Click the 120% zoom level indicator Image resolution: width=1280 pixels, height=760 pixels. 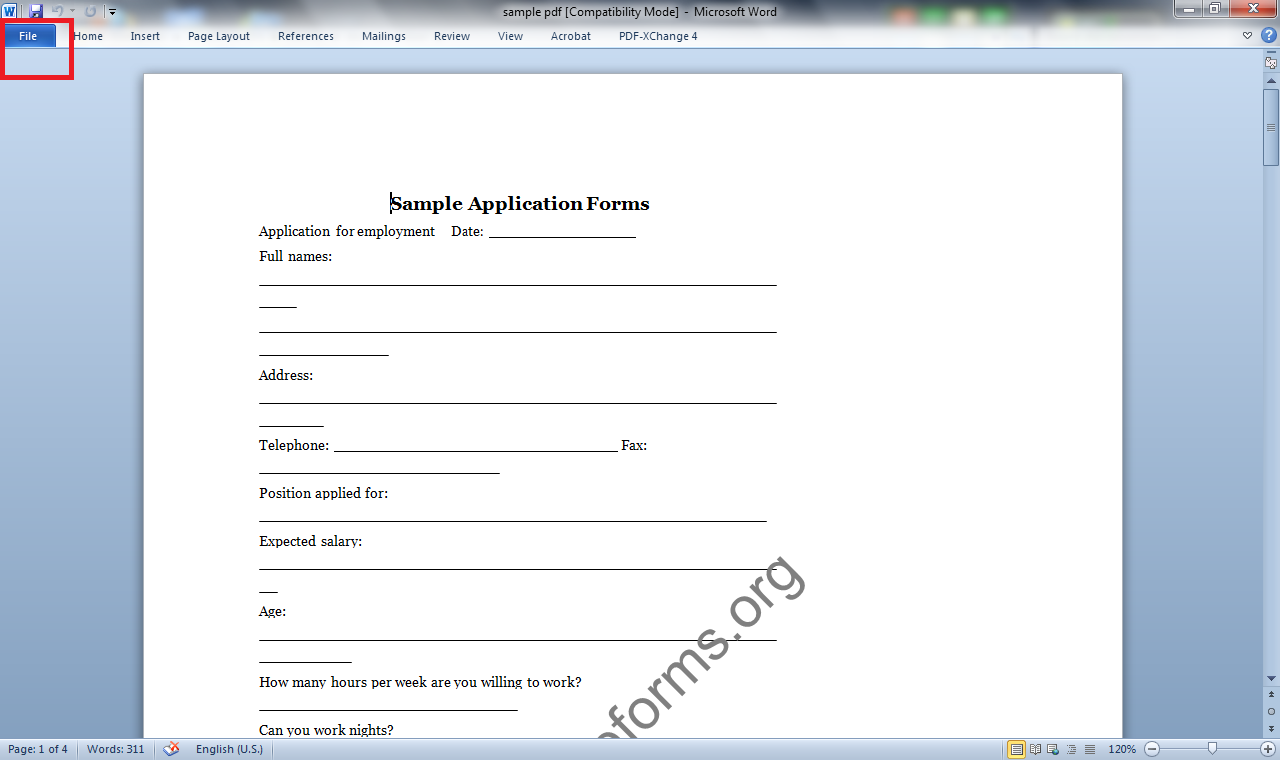1122,748
